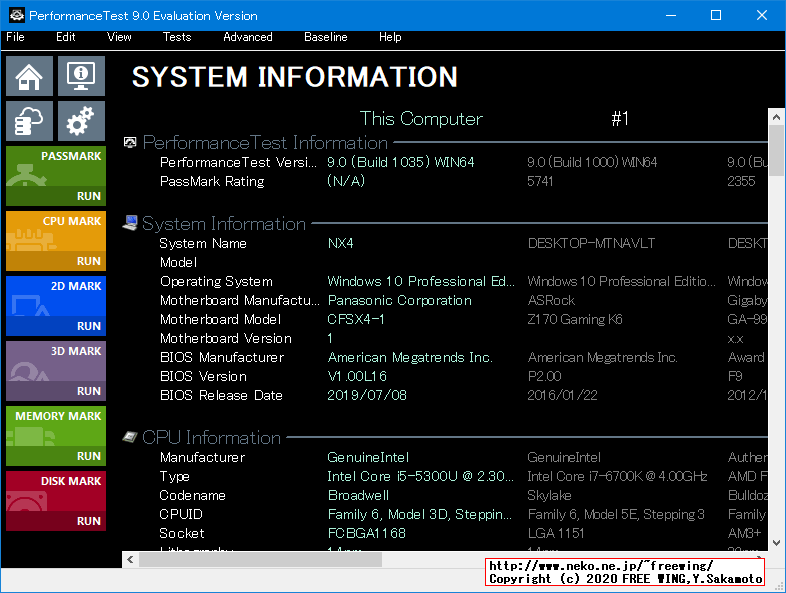Viewport: 786px width, 593px height.
Task: Click the 'CPUID' row label
Action: click(x=181, y=514)
